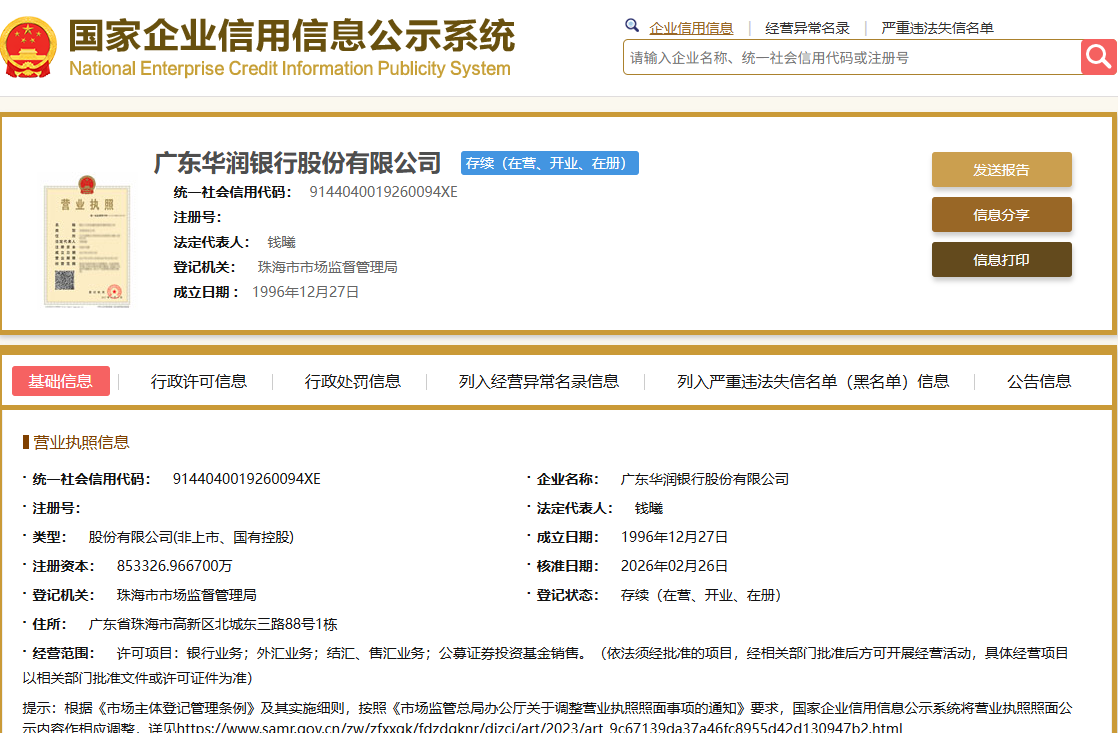Image resolution: width=1118 pixels, height=733 pixels.
Task: Open the 行政许可信息 tab
Action: point(199,381)
